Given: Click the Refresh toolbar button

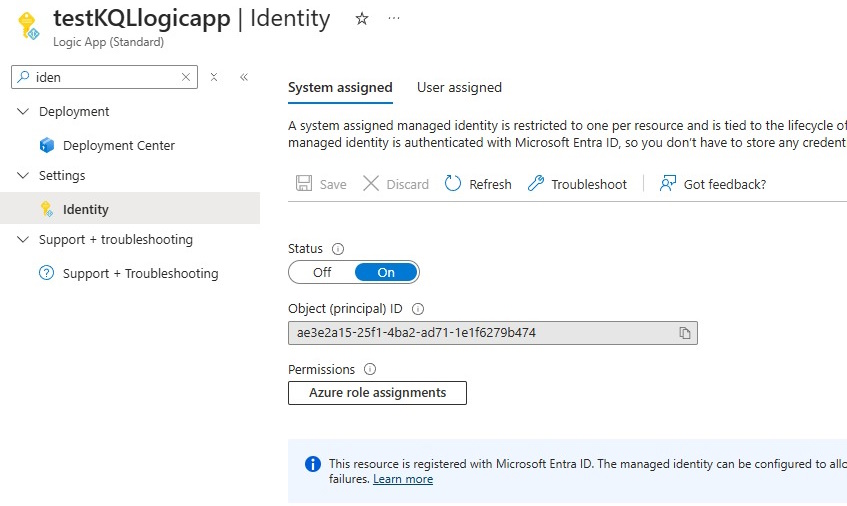Looking at the screenshot, I should coord(478,184).
